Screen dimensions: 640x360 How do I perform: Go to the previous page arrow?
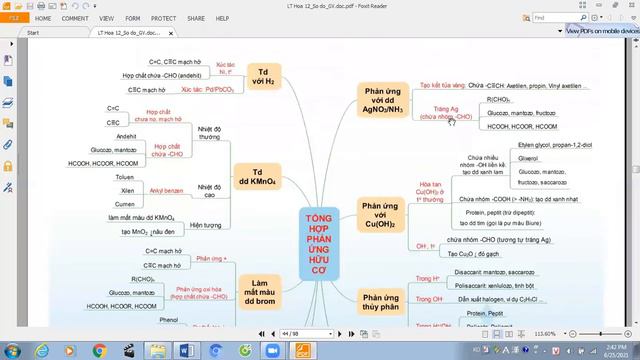click(x=273, y=334)
